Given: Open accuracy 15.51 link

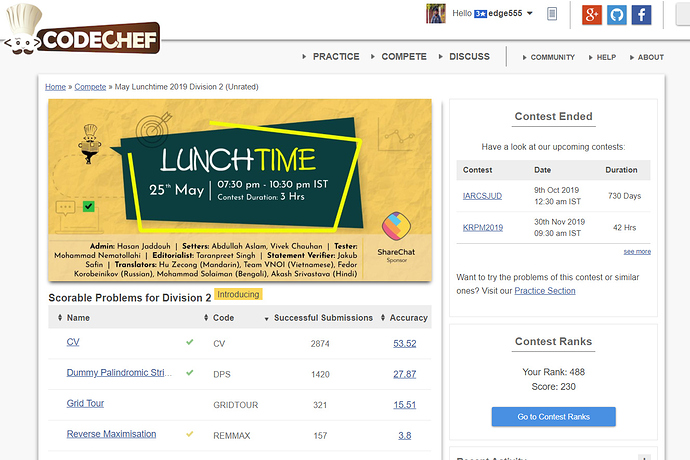Looking at the screenshot, I should point(405,405).
